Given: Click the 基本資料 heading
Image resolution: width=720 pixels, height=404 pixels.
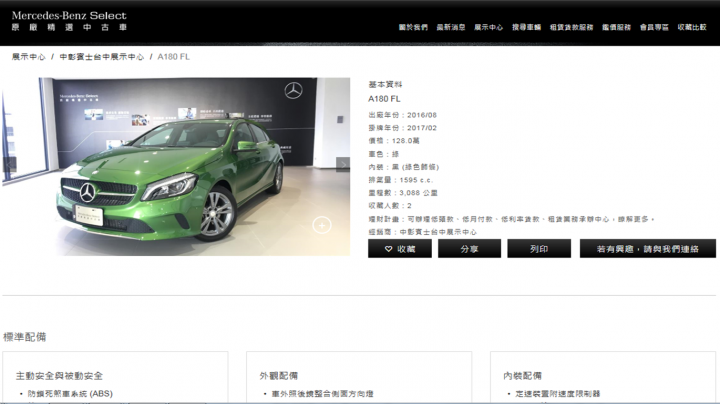Looking at the screenshot, I should 385,84.
